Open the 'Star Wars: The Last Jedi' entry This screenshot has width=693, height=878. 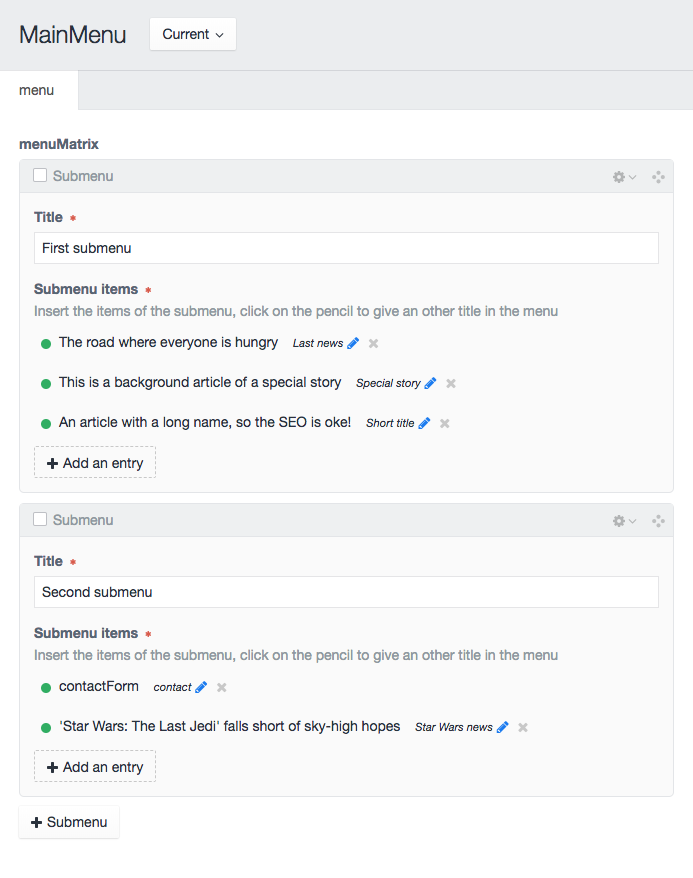(230, 726)
